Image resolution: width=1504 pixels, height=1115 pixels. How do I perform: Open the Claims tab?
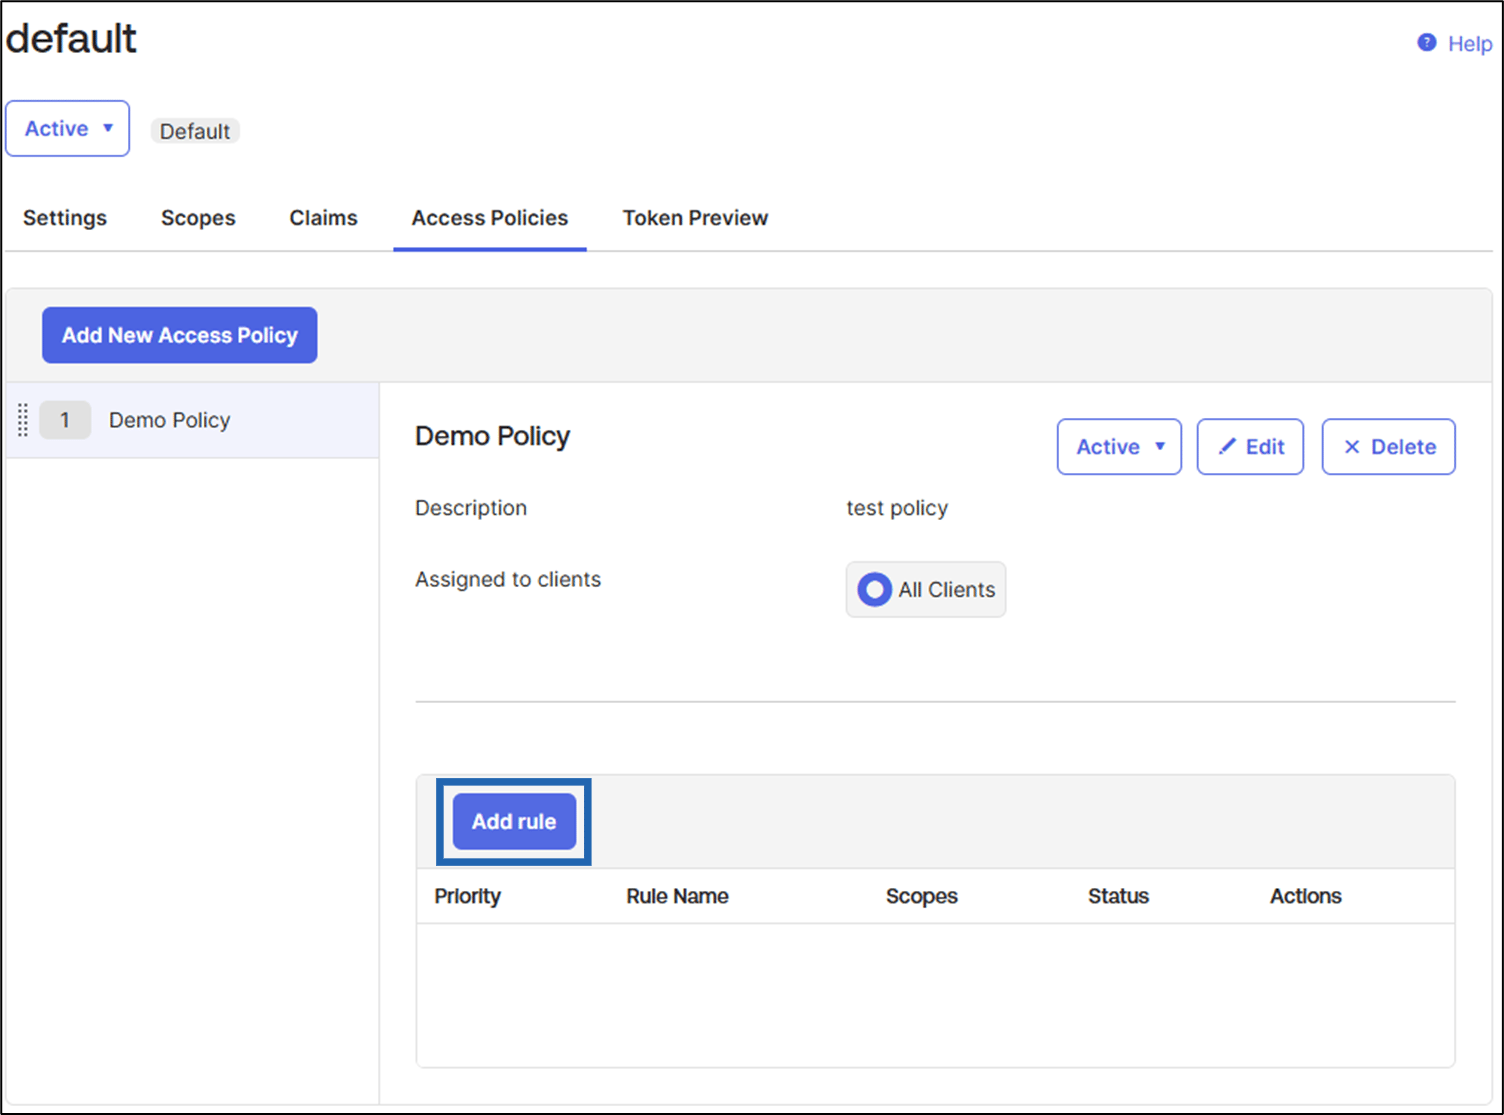pos(323,218)
